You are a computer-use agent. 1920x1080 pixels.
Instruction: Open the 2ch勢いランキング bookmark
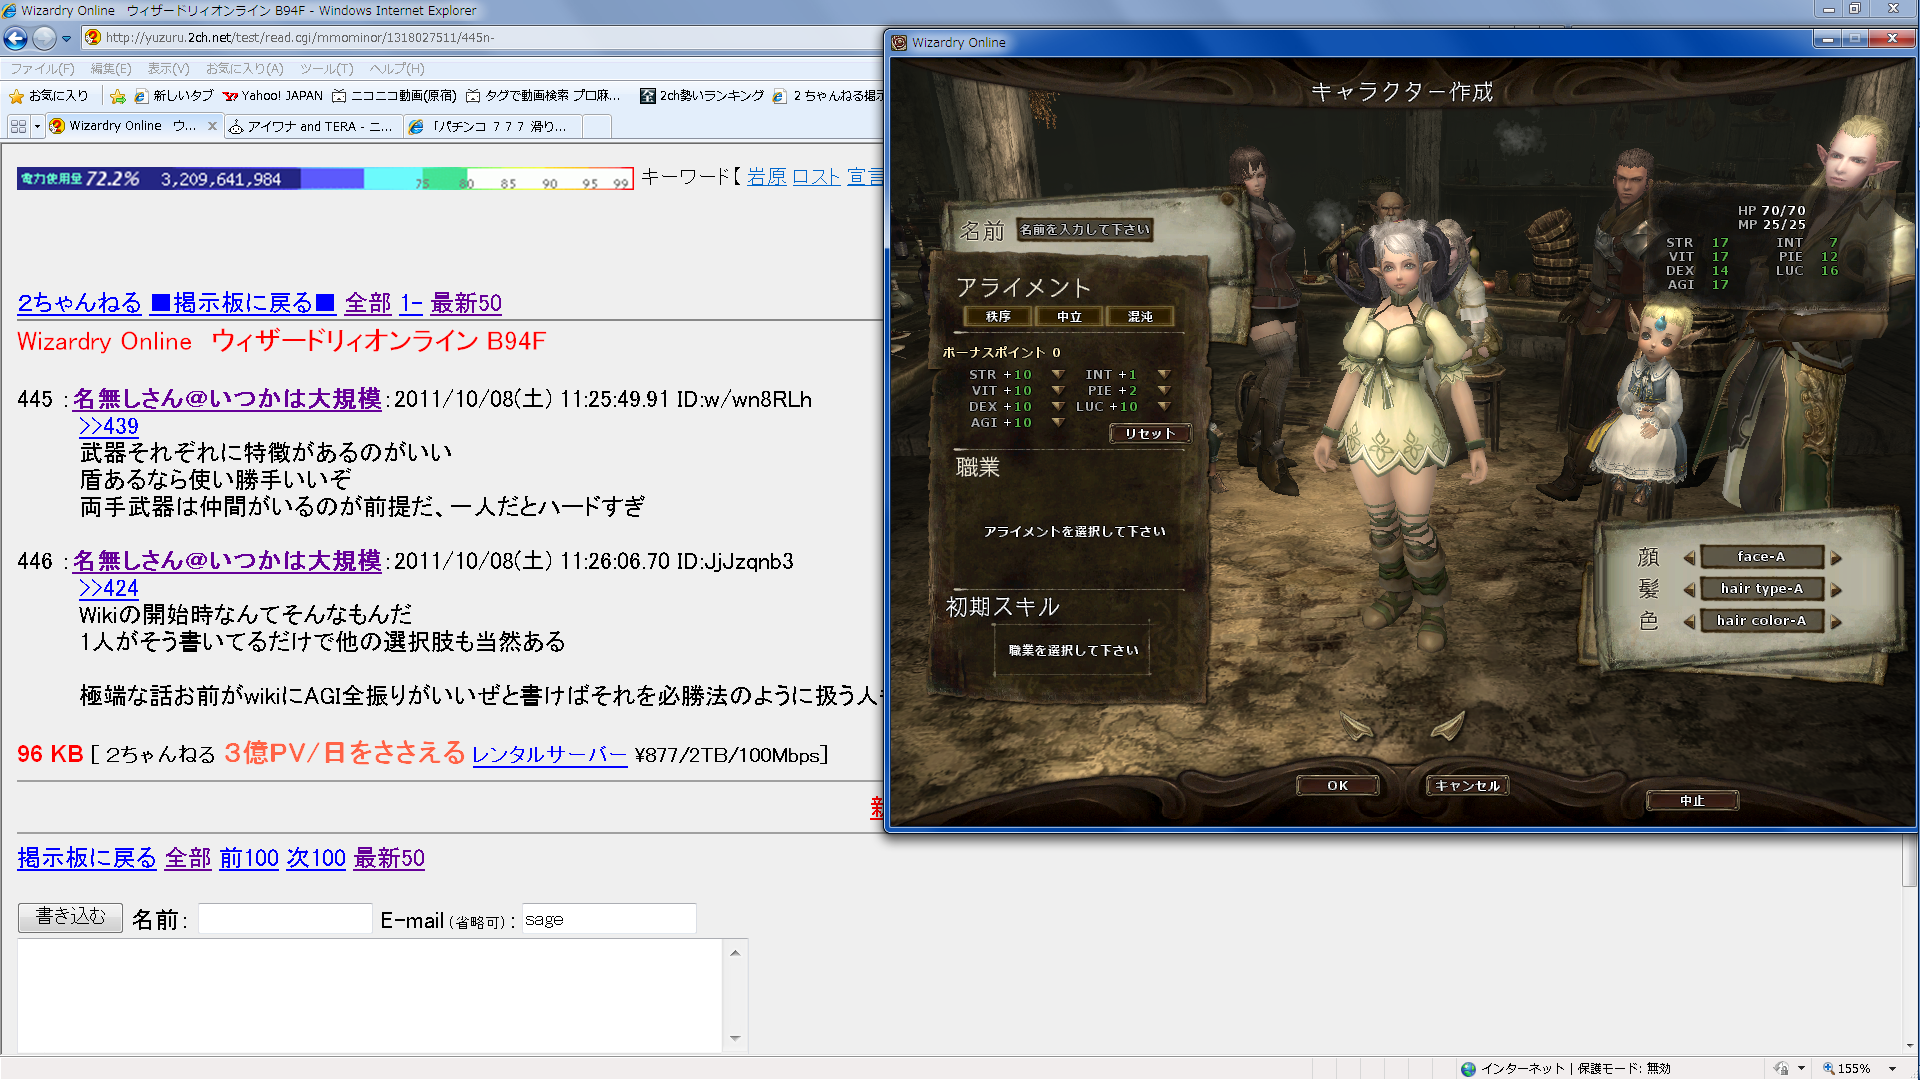pyautogui.click(x=702, y=96)
